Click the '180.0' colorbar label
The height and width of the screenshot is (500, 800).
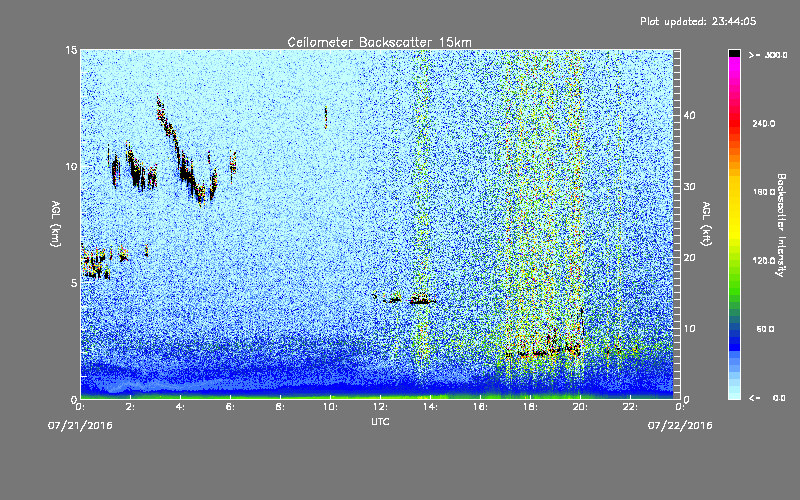pyautogui.click(x=764, y=192)
